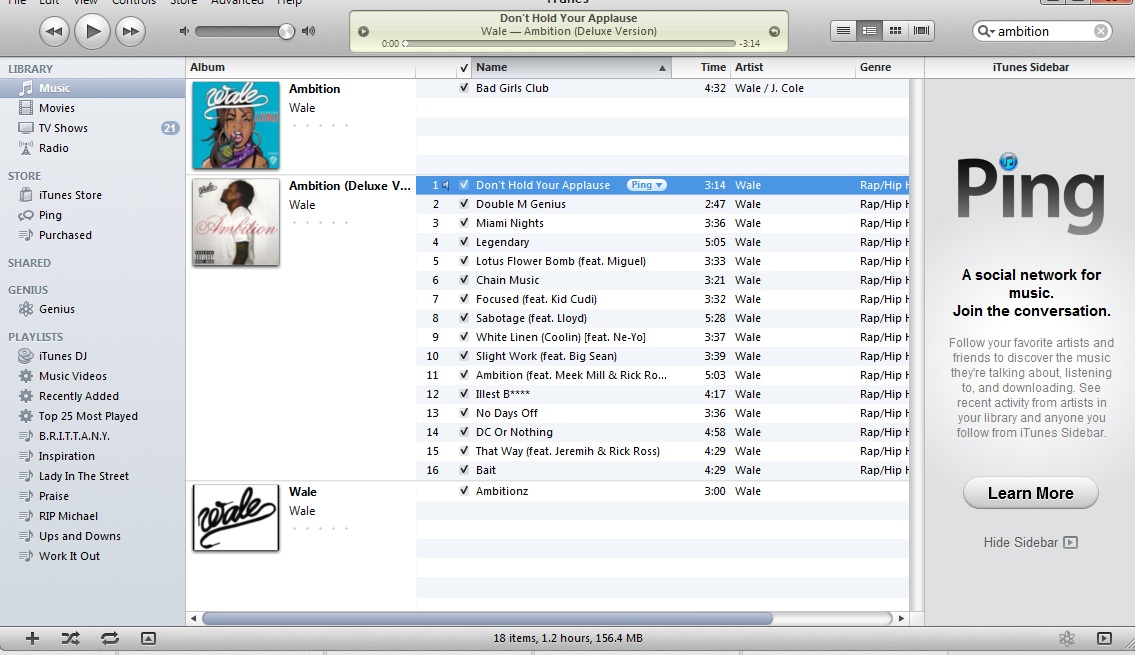Open the Purchased playlist
Viewport: 1135px width, 655px height.
pyautogui.click(x=65, y=235)
